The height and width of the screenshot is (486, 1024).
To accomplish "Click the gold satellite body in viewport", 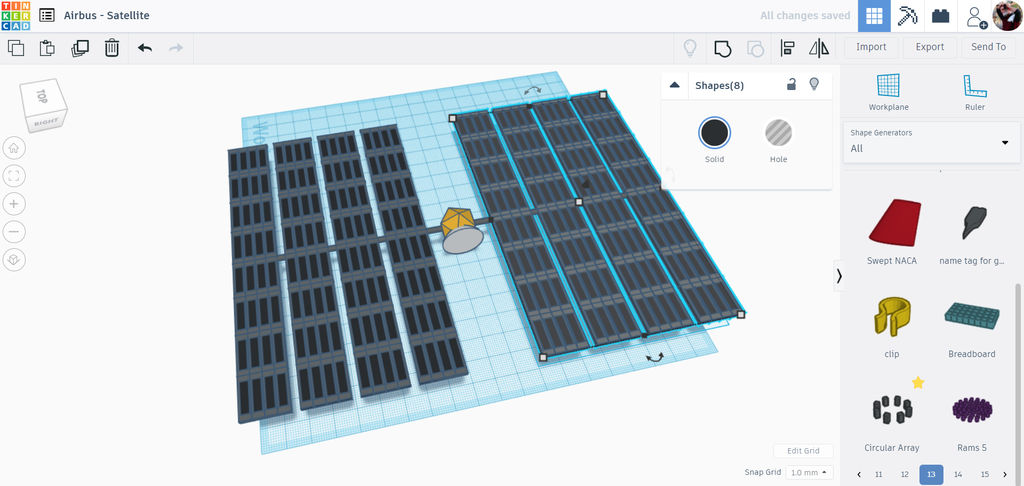I will pos(456,223).
